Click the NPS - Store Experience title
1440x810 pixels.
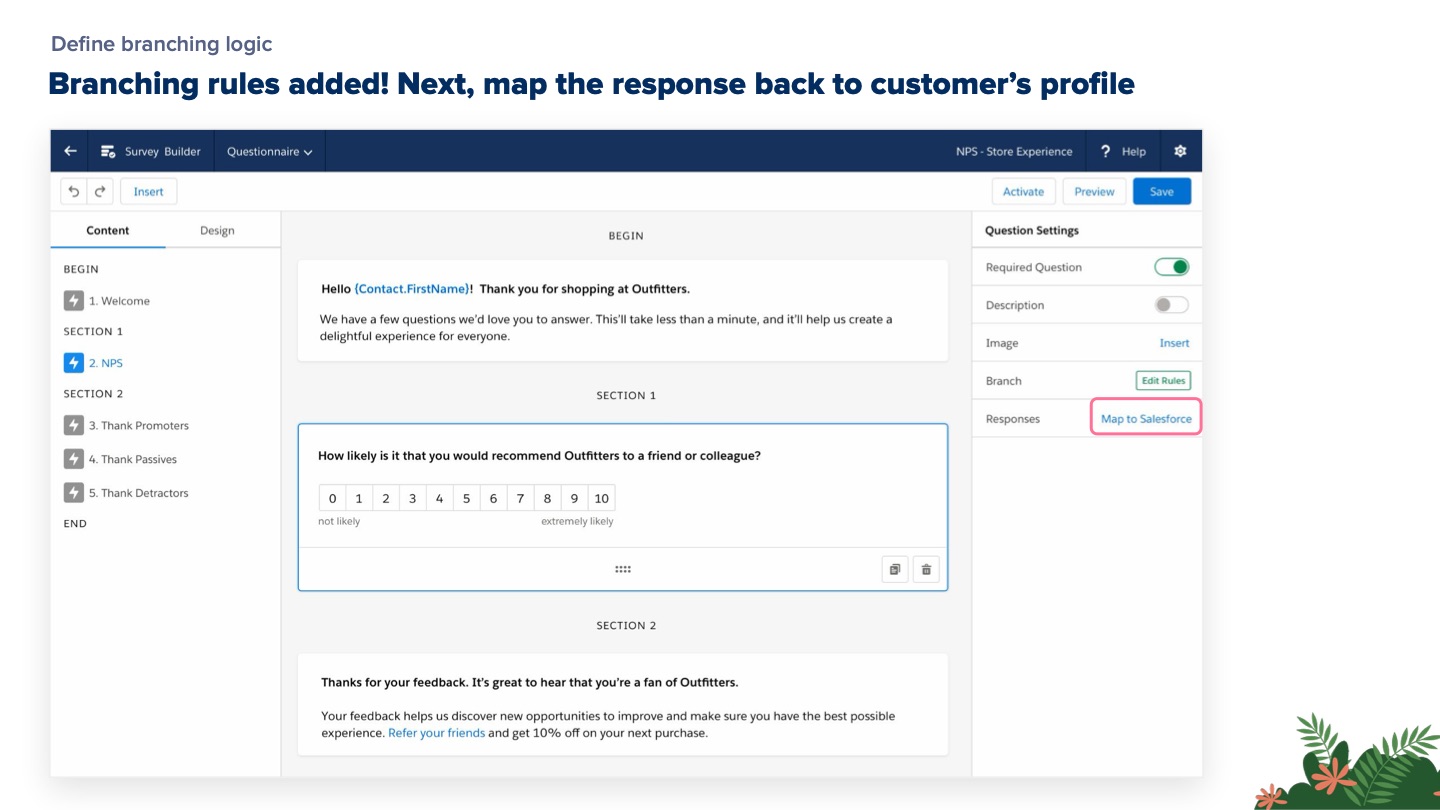[1014, 152]
